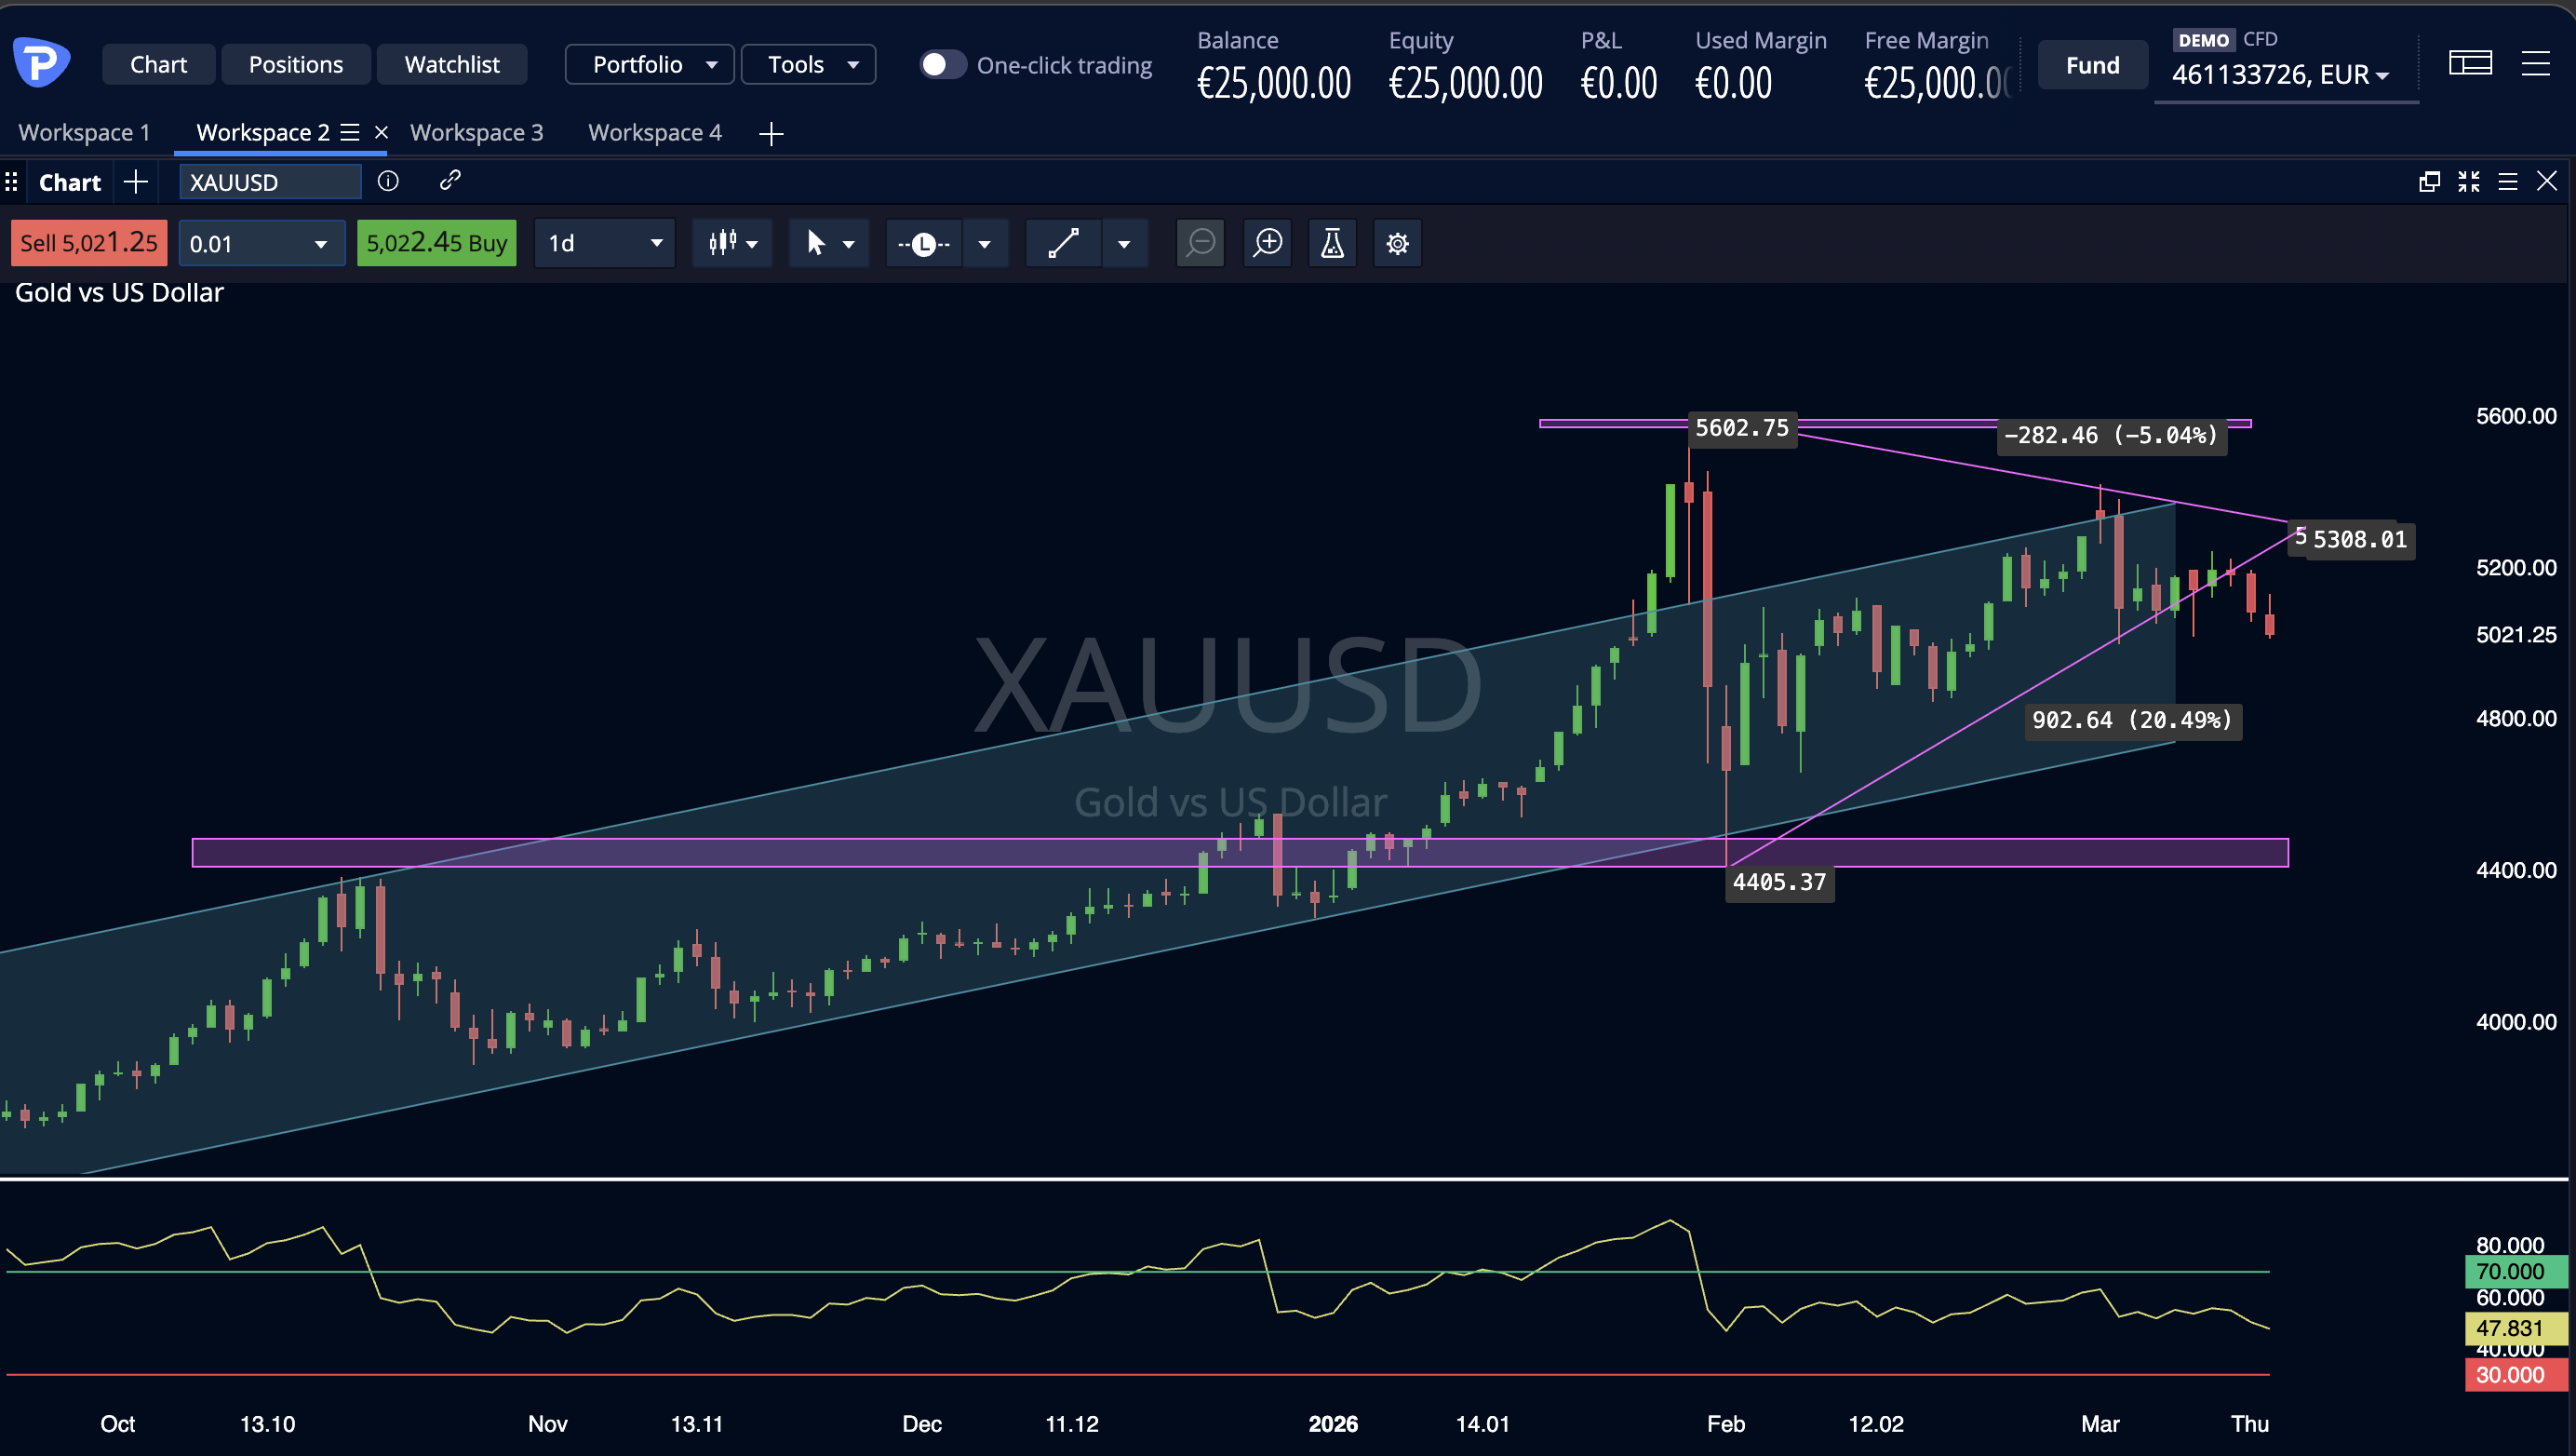Open the Watchlist tab

click(452, 65)
